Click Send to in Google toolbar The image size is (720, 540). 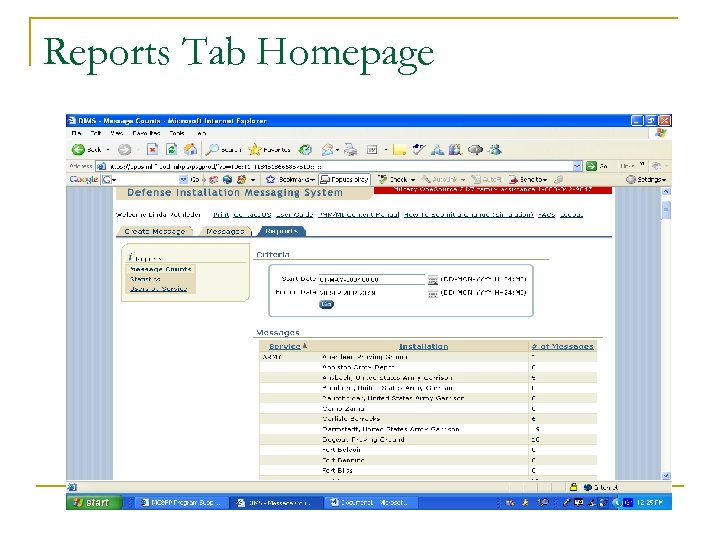[x=528, y=180]
